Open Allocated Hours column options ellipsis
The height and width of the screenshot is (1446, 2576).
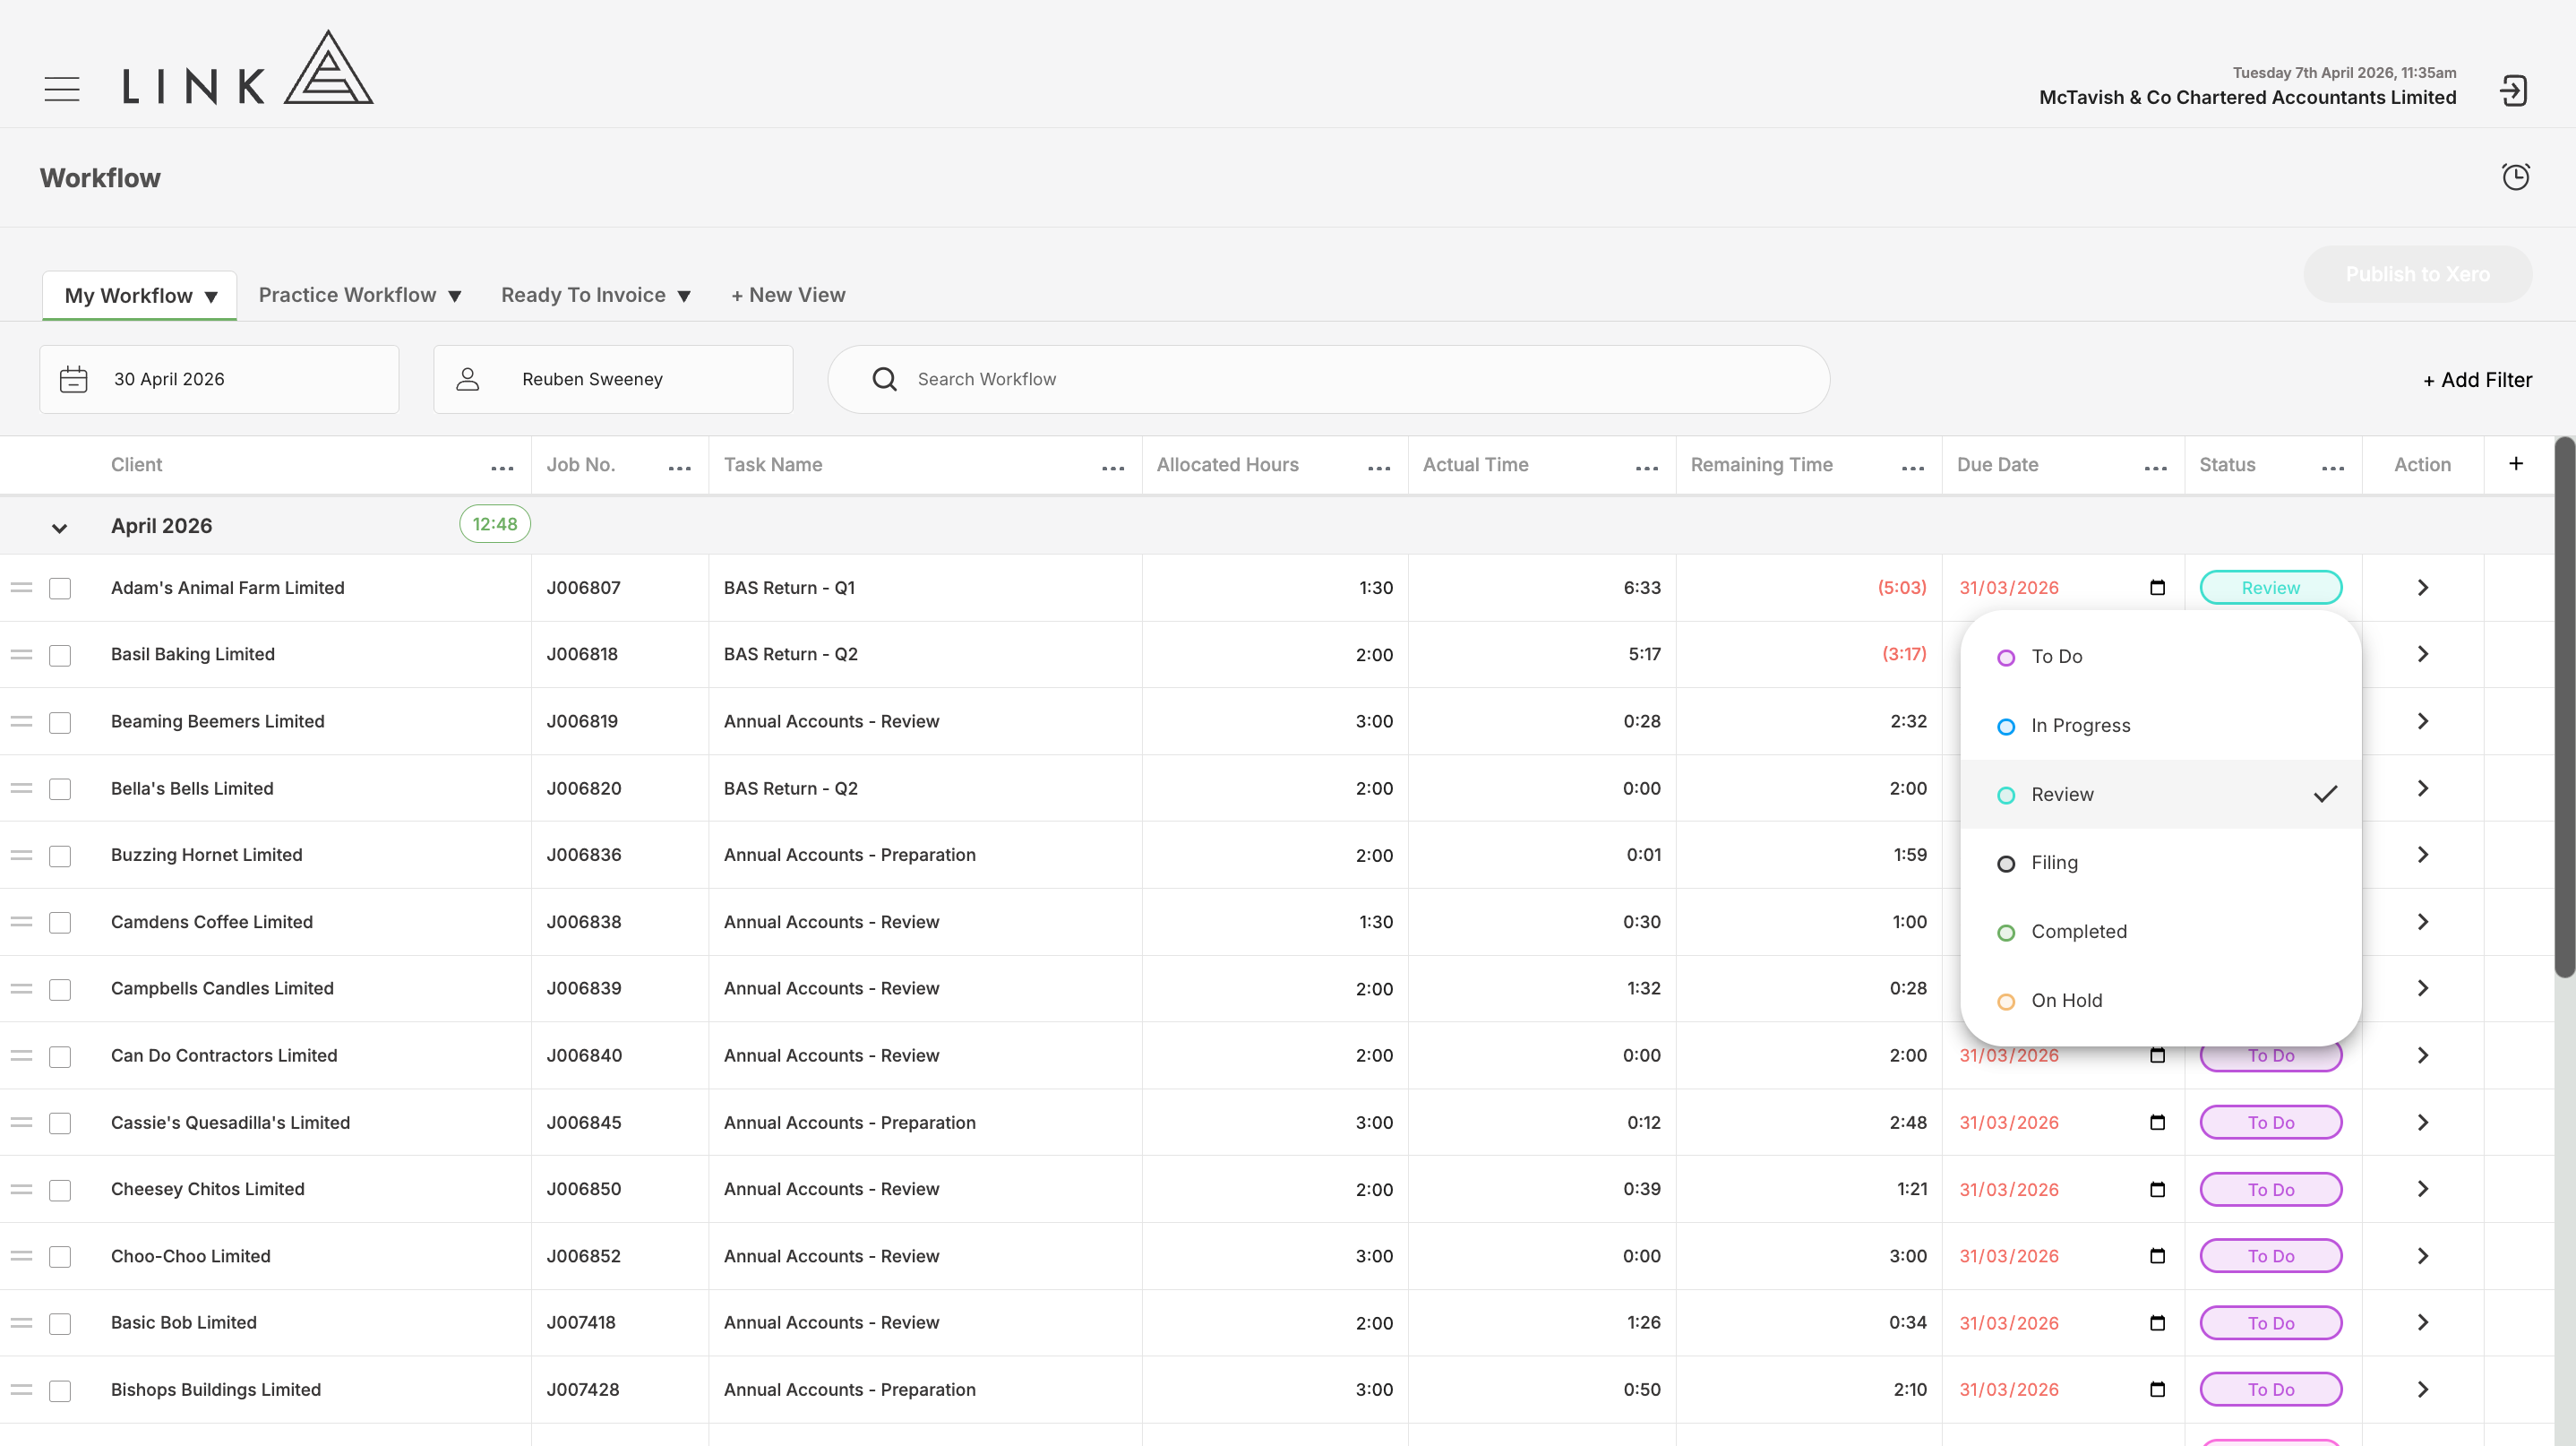click(1379, 468)
